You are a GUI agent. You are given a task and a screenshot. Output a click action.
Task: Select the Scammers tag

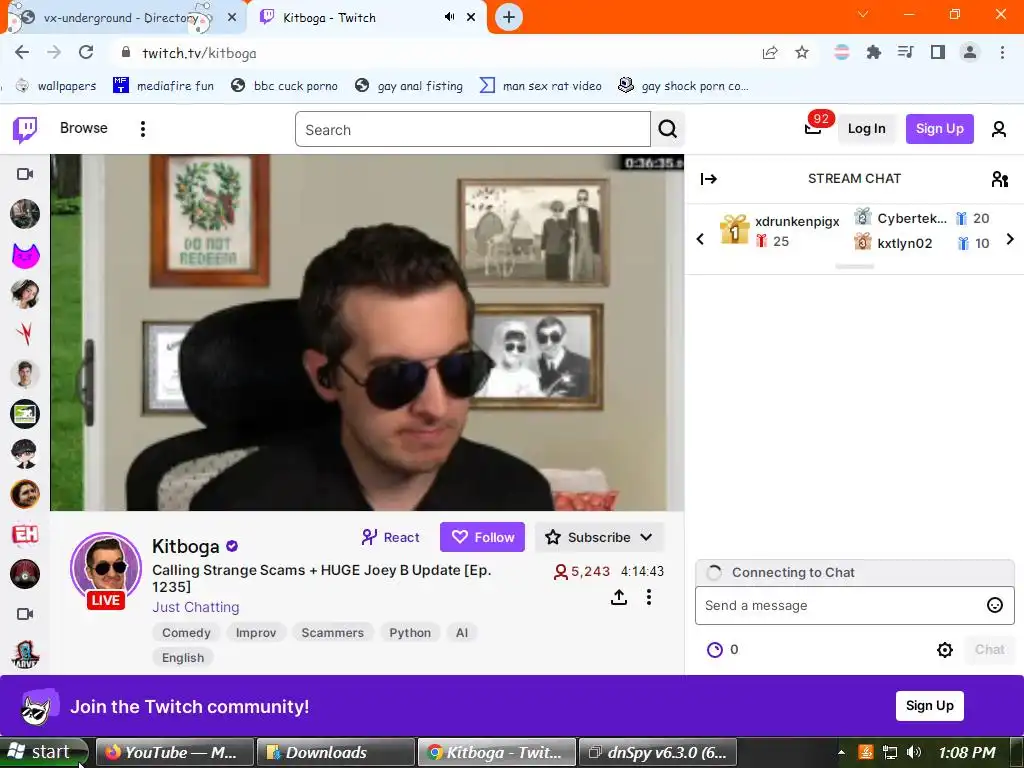click(x=332, y=633)
